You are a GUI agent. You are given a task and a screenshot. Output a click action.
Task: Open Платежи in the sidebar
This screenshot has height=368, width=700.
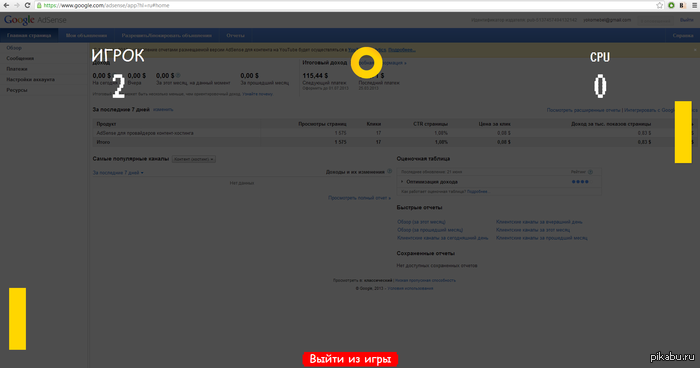[17, 69]
